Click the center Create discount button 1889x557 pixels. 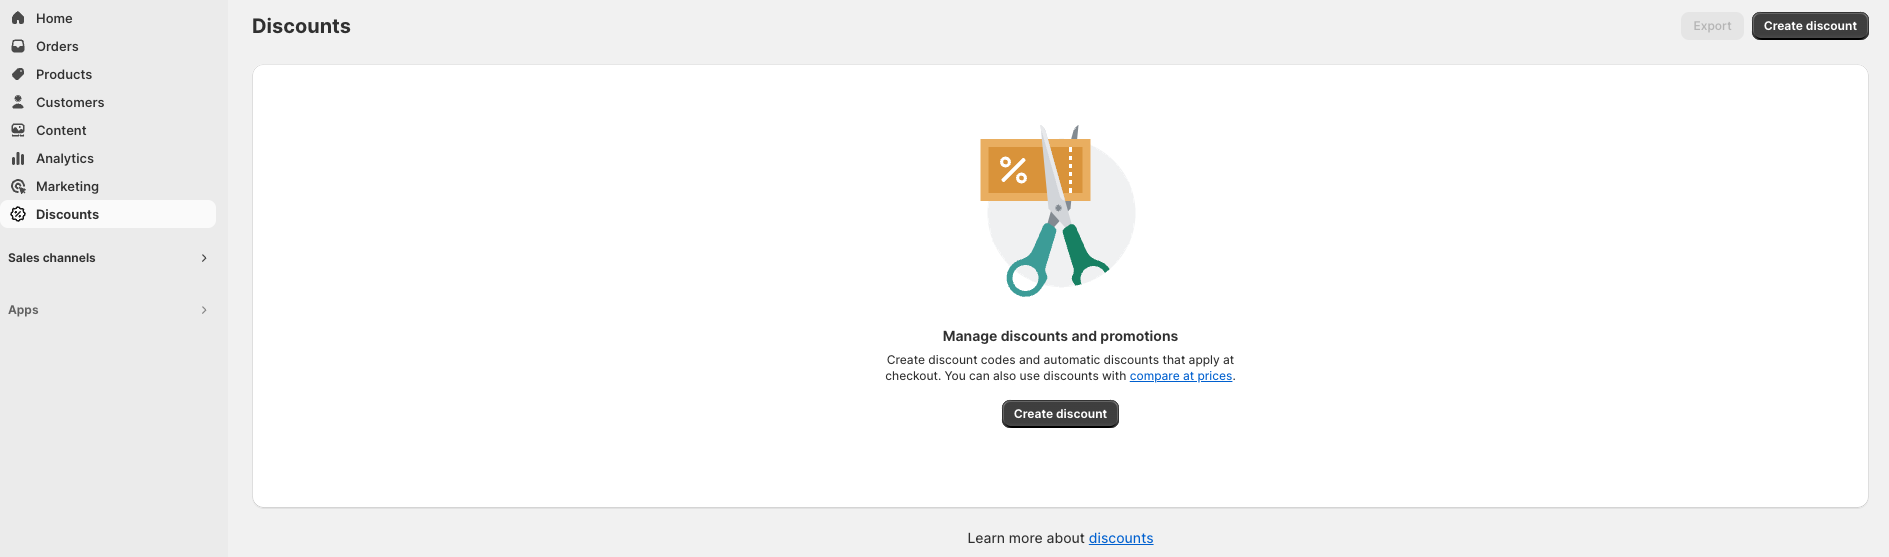(x=1060, y=414)
